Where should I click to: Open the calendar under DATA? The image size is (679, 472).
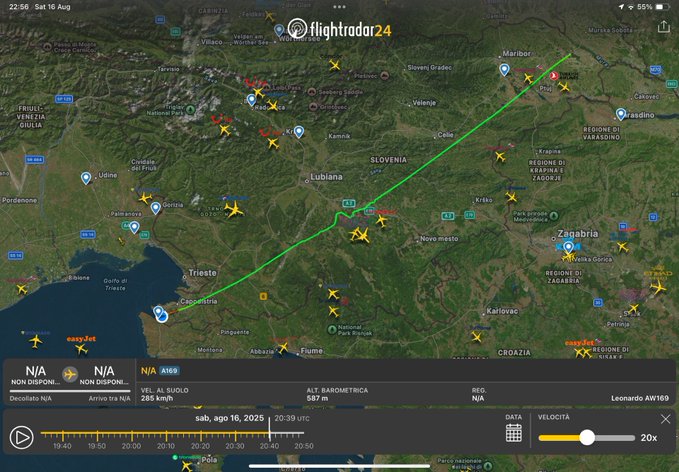tap(514, 433)
